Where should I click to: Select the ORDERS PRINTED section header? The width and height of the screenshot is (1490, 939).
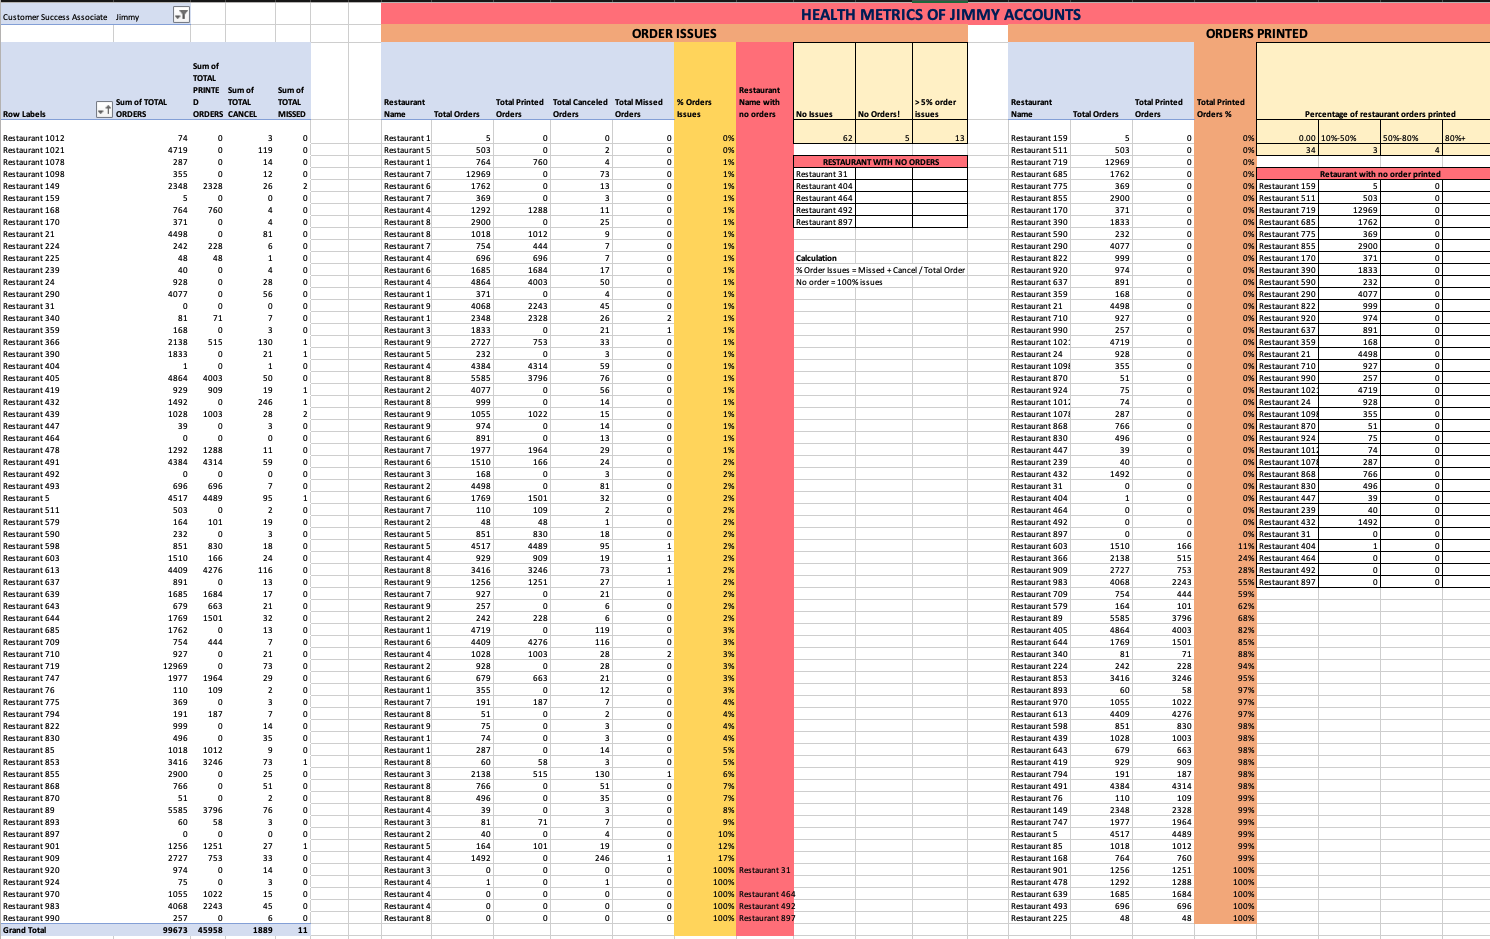pyautogui.click(x=1256, y=34)
